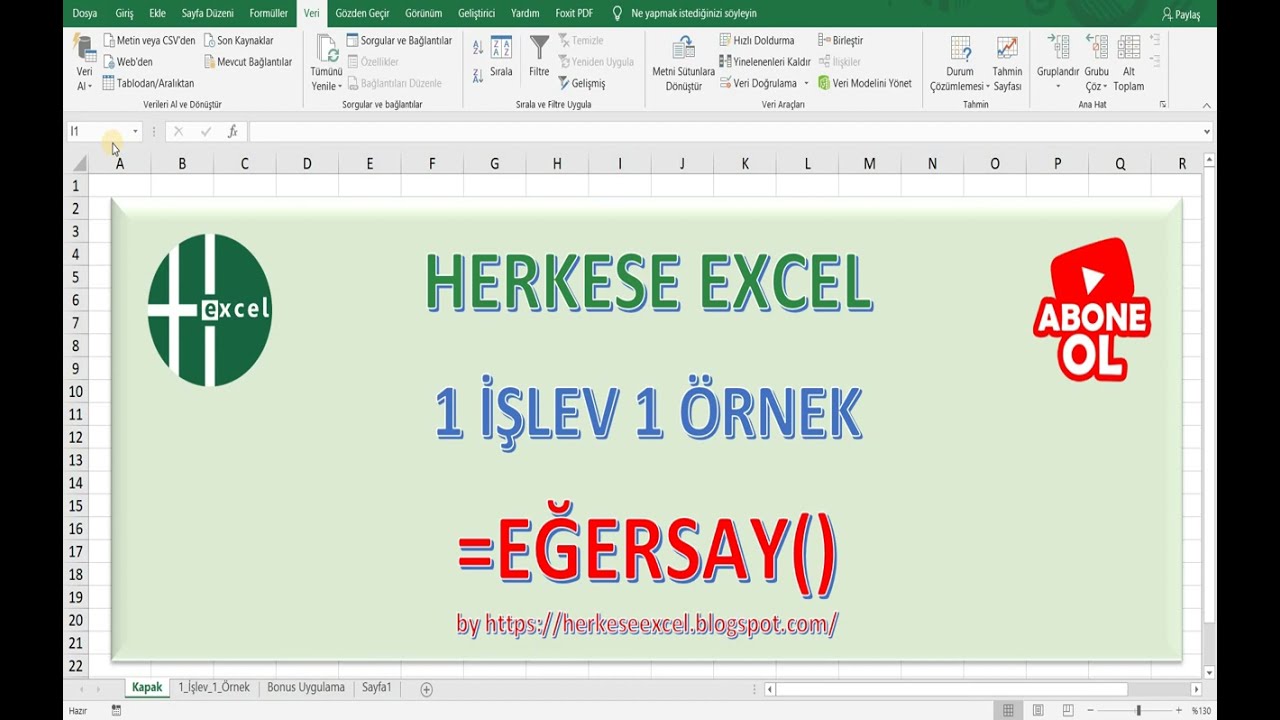Switch to the Gözden Geçir ribbon tab
Screen dimensions: 1280x720
pyautogui.click(x=363, y=13)
